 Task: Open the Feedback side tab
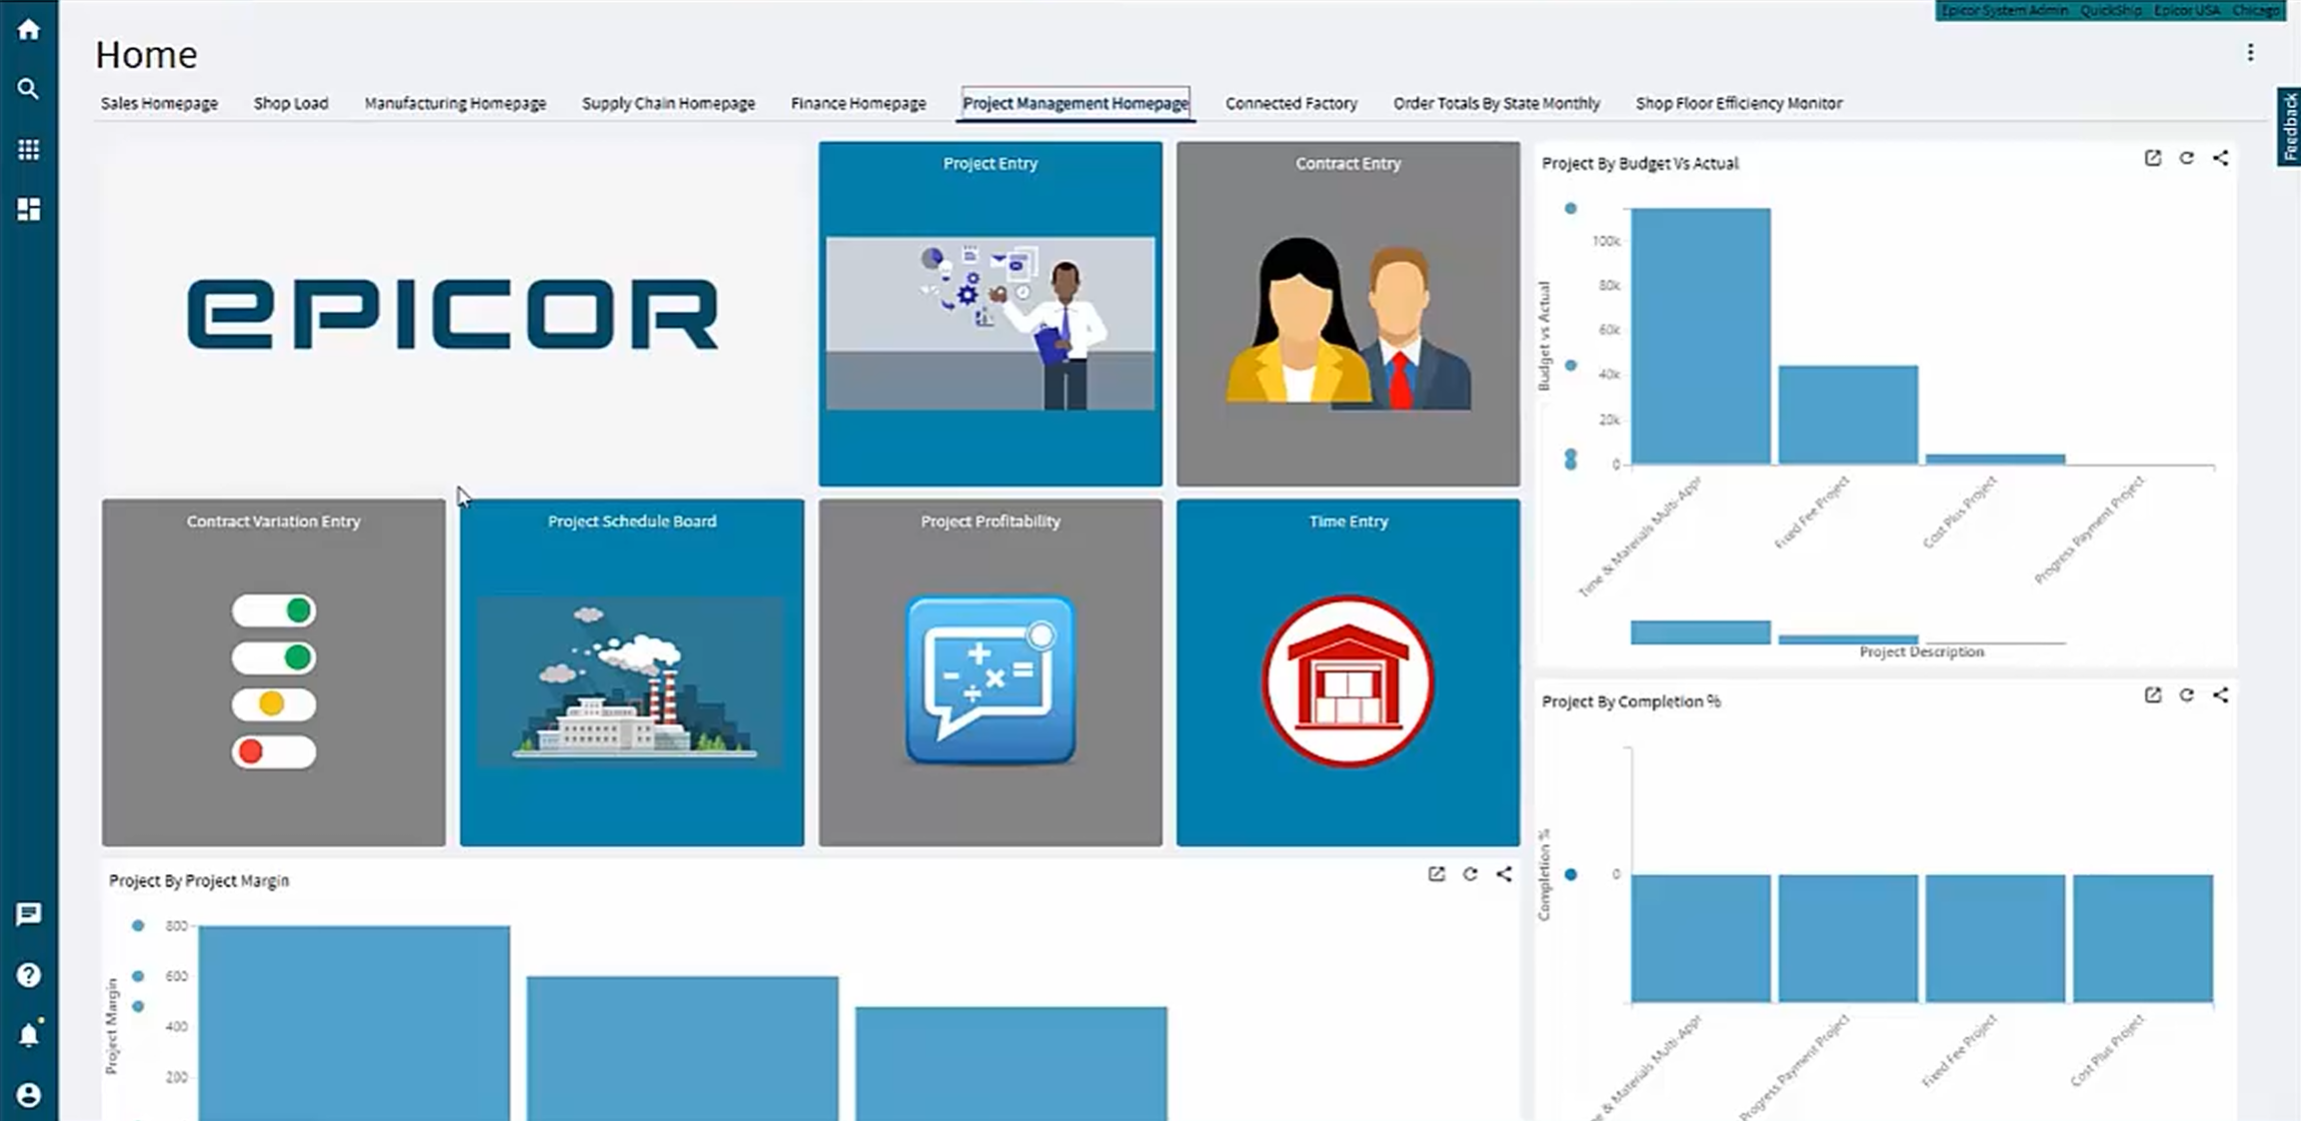[2289, 127]
